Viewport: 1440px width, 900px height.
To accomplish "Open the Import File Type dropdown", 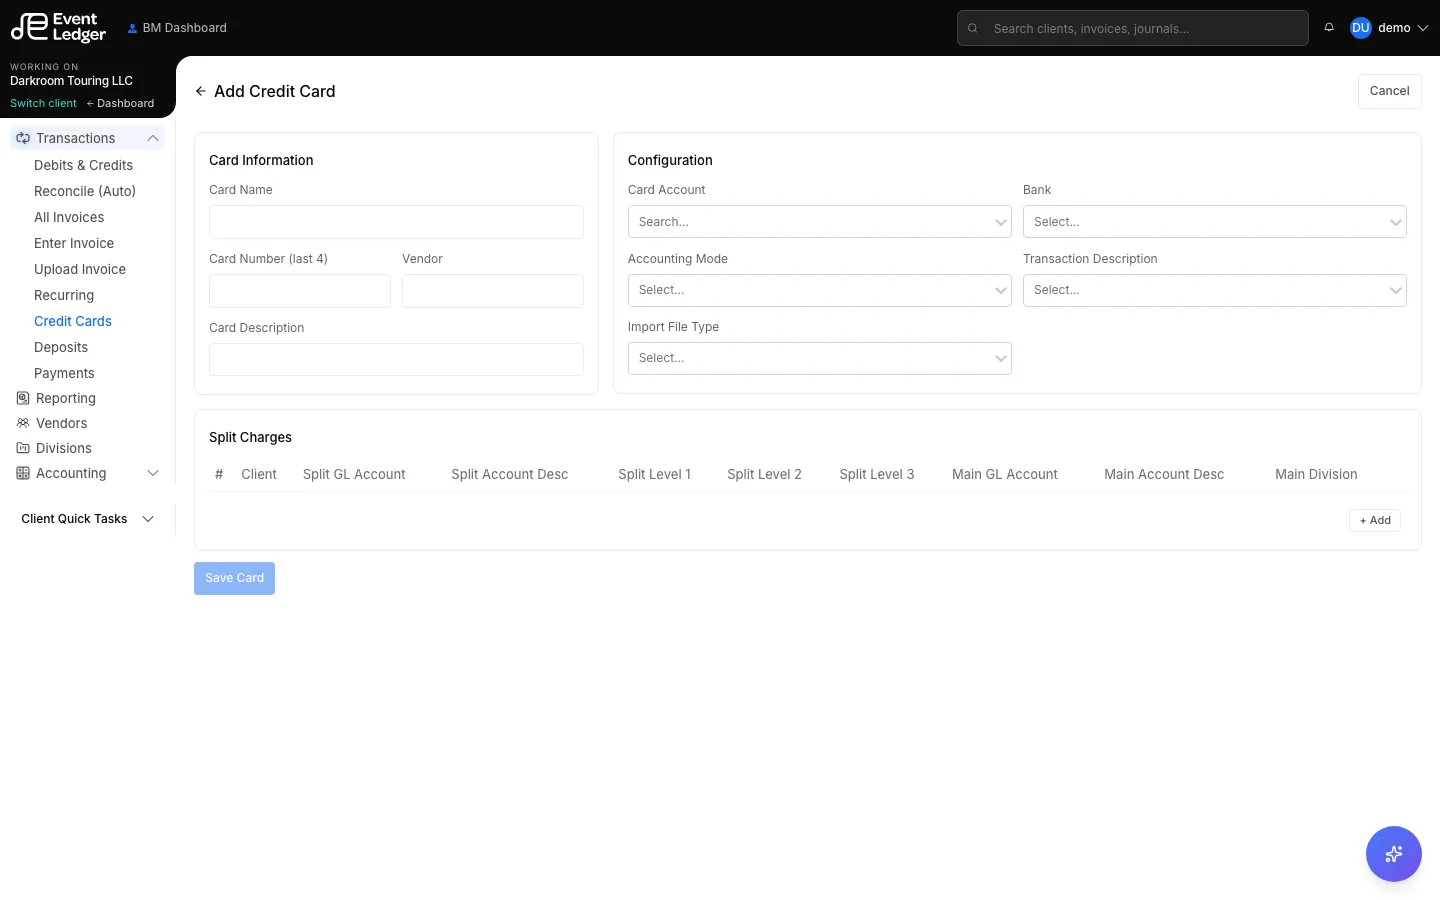I will coord(819,358).
